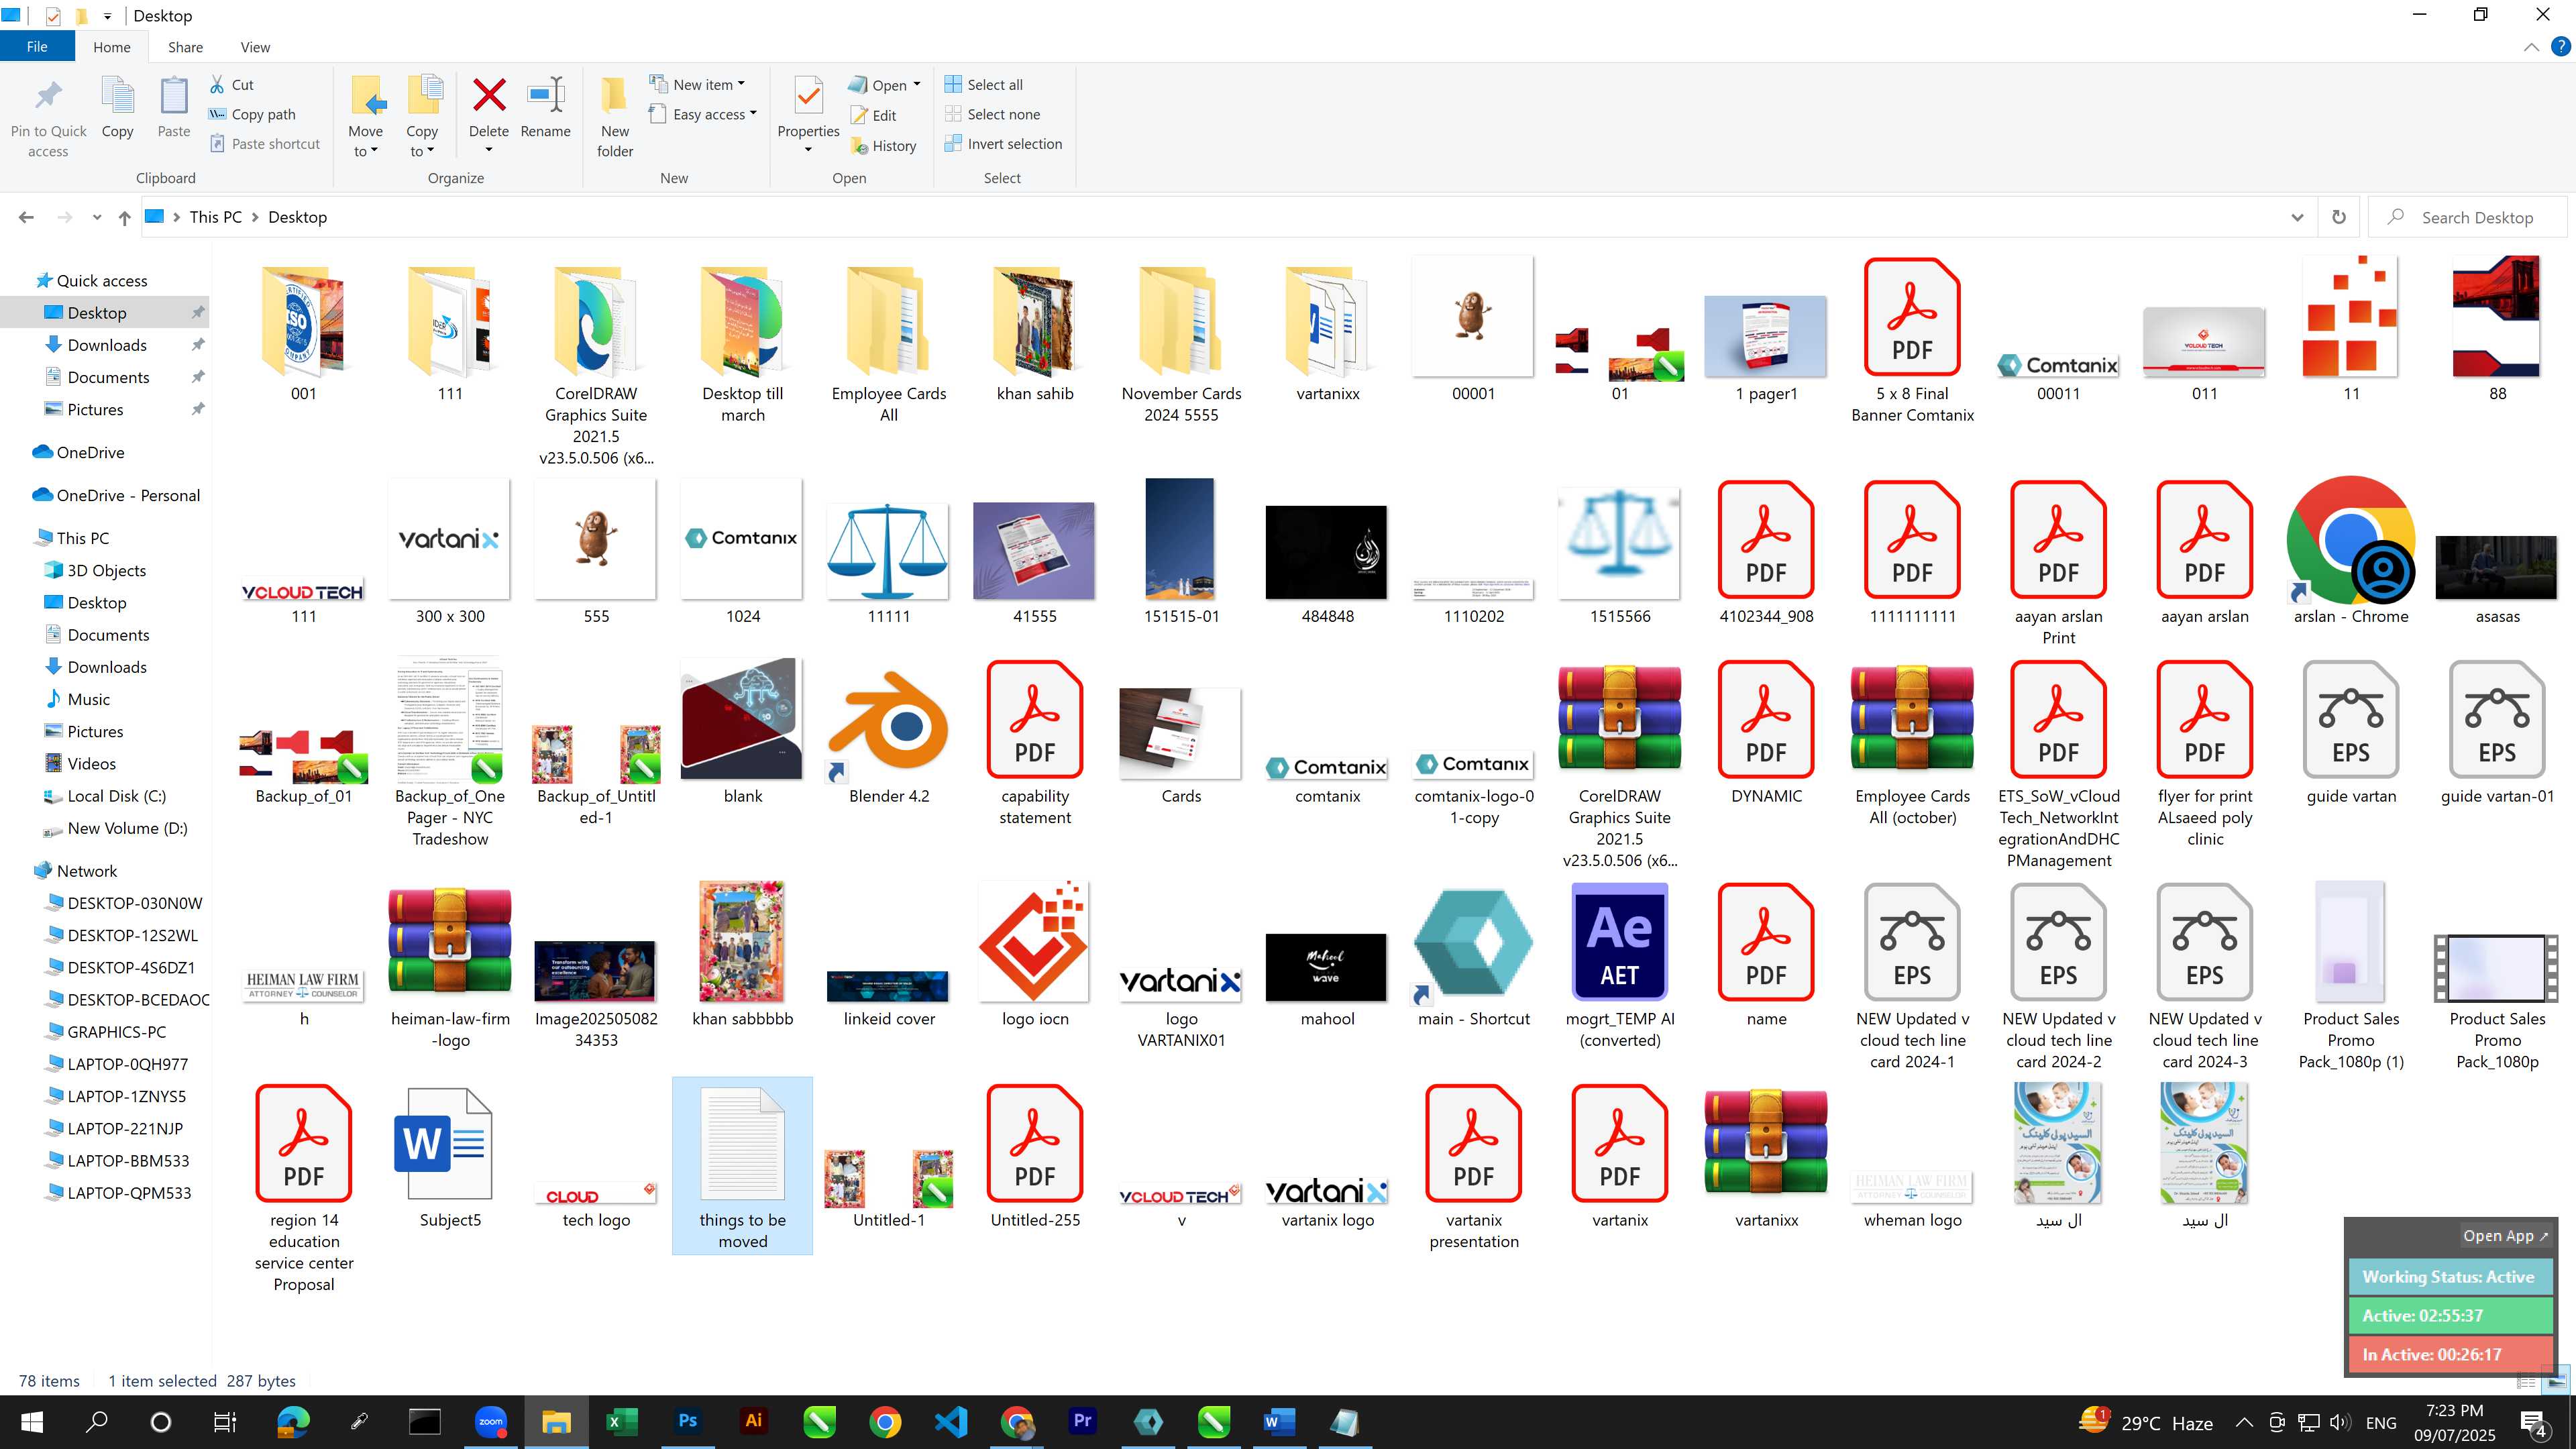This screenshot has width=2576, height=1449.
Task: Click the Rename ribbon icon
Action: 546,96
